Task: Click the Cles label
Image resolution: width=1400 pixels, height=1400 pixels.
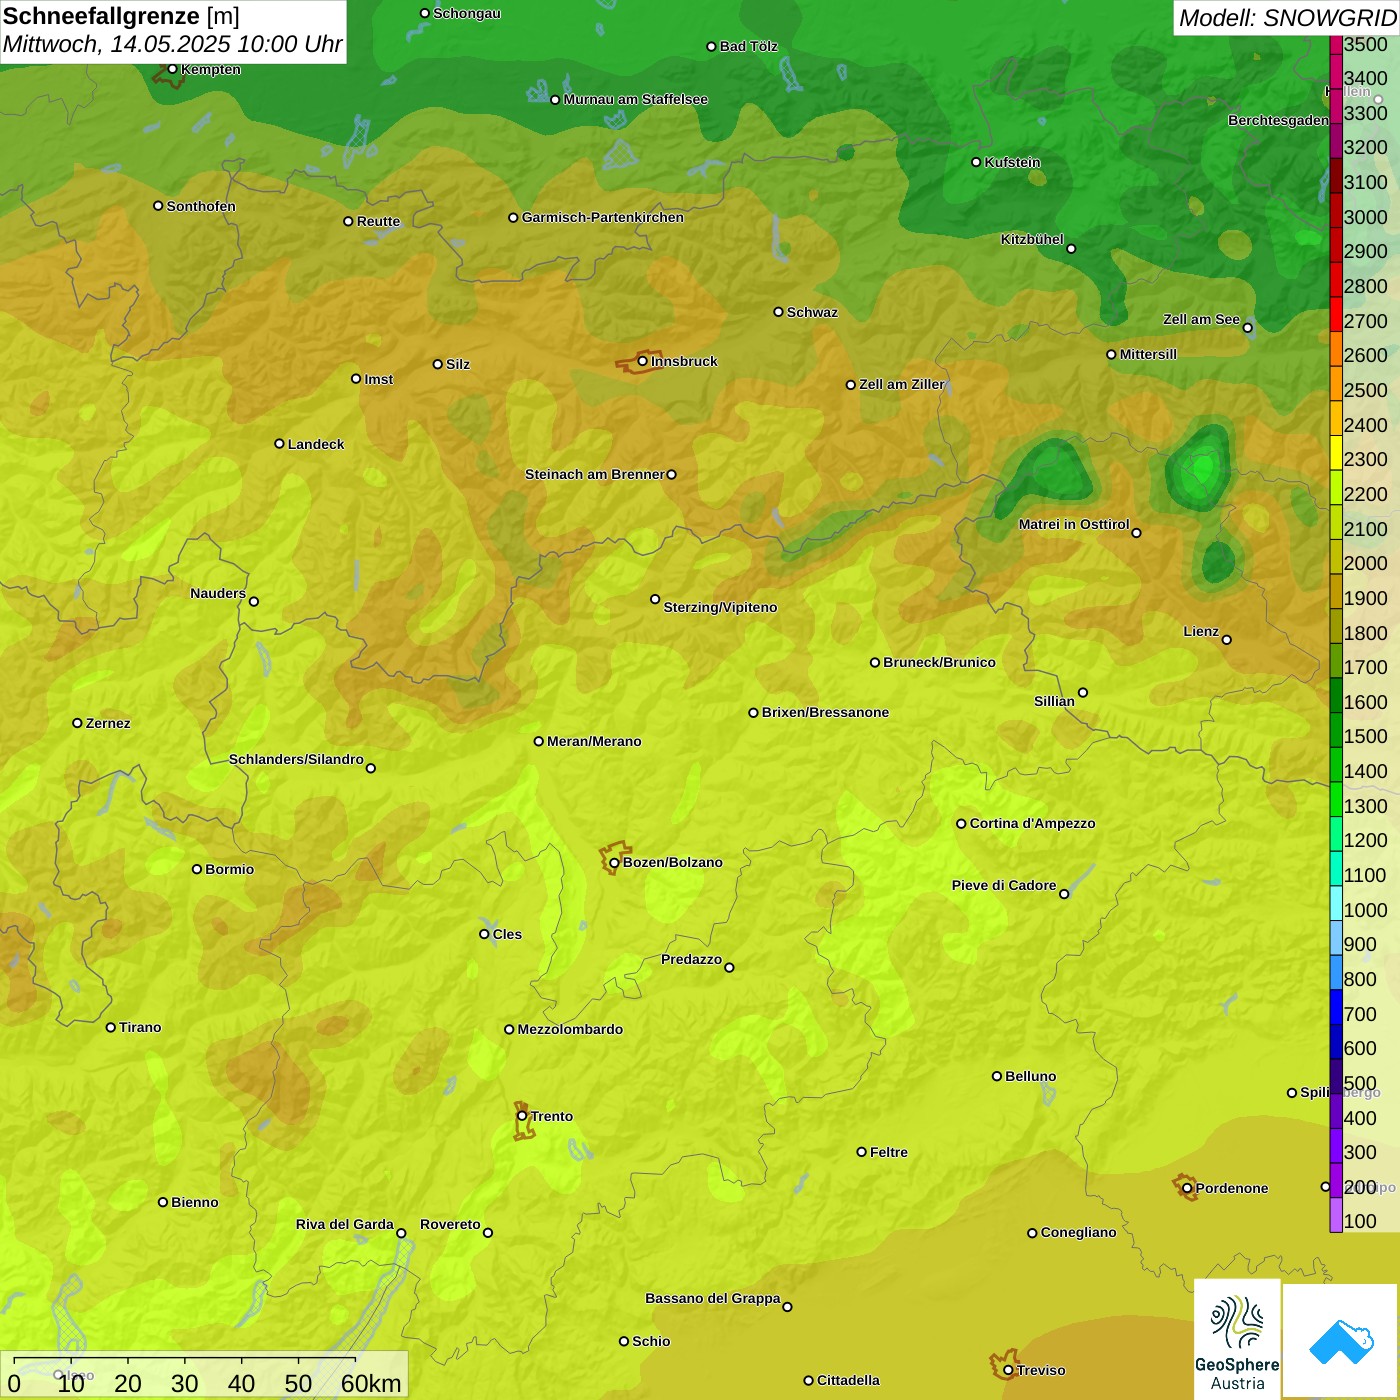Action: [x=507, y=934]
